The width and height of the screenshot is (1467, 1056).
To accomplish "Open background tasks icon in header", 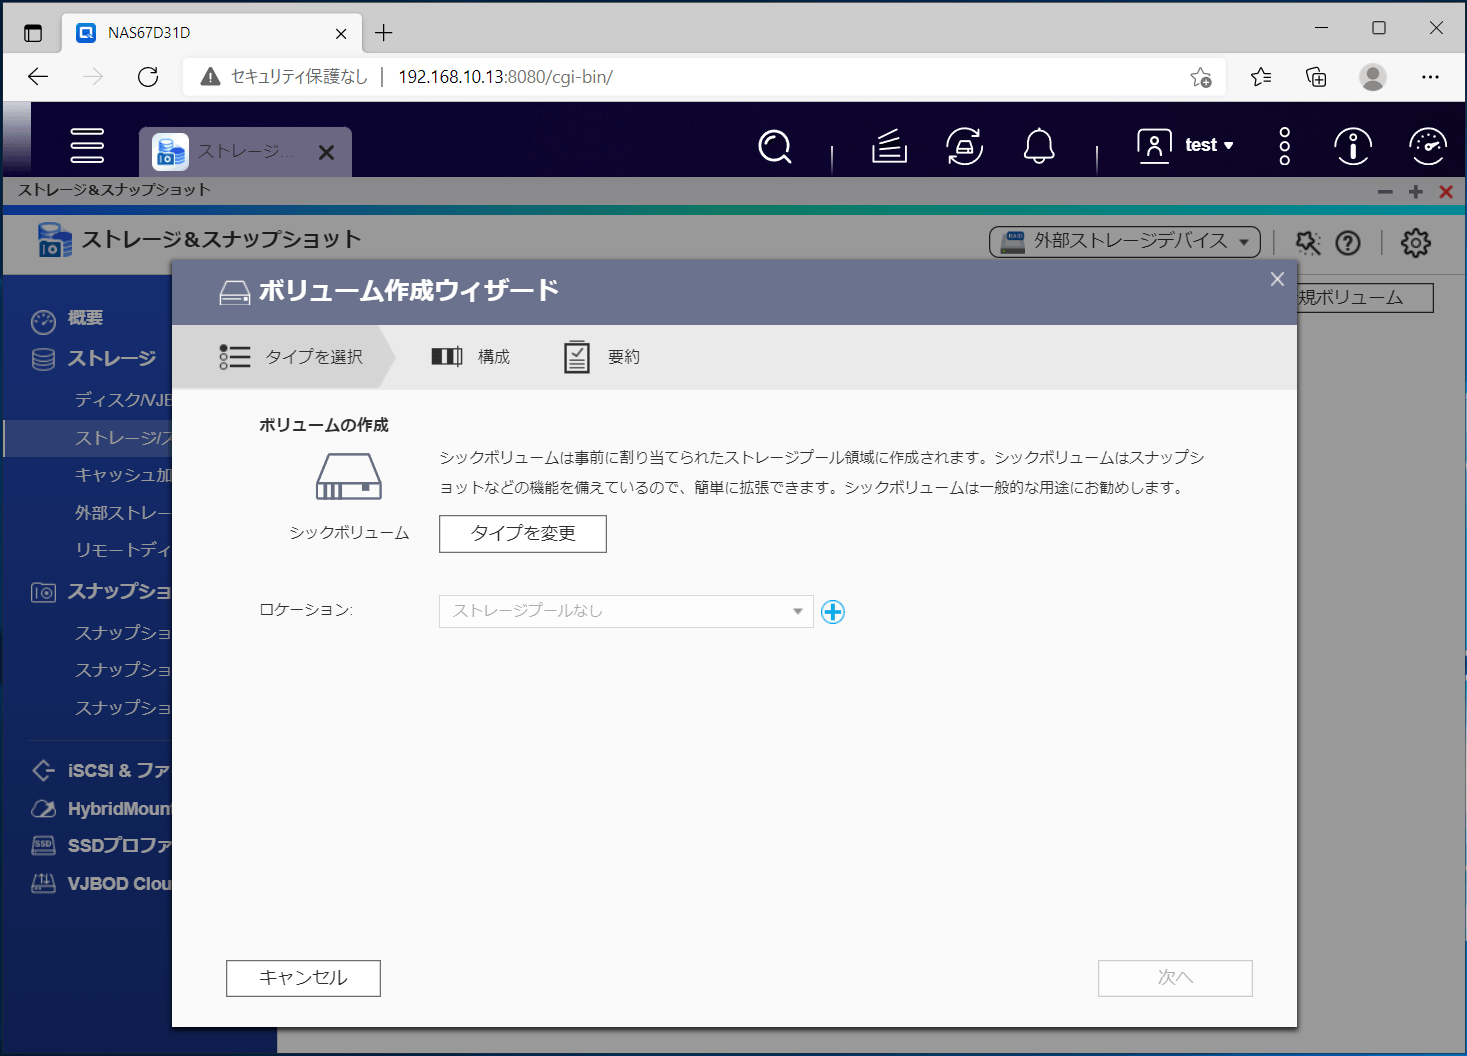I will (x=889, y=147).
